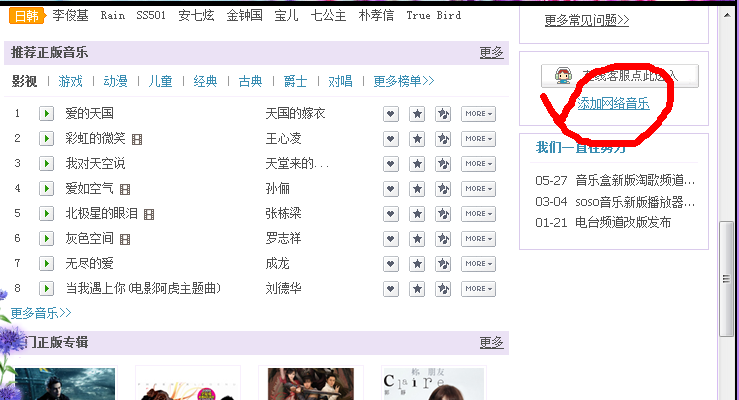Play the song 北极星的眼泪
The height and width of the screenshot is (400, 739).
coord(46,213)
